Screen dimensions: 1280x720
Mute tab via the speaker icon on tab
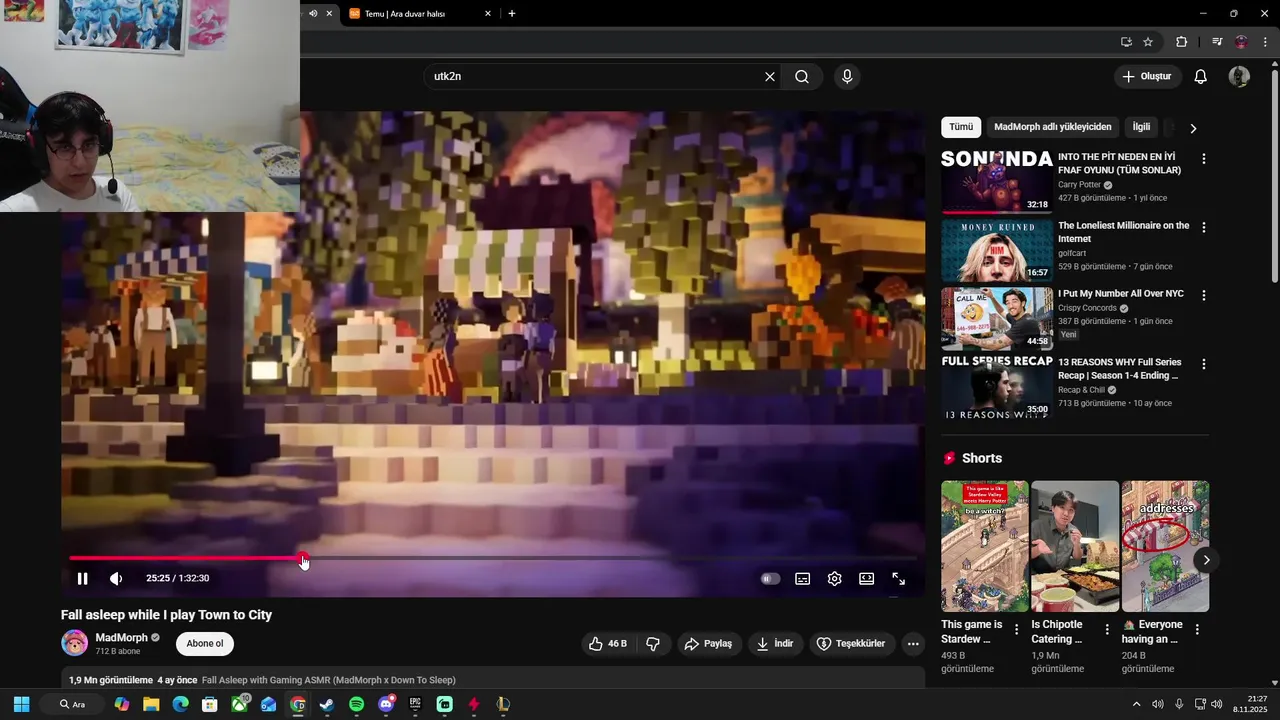coord(313,14)
